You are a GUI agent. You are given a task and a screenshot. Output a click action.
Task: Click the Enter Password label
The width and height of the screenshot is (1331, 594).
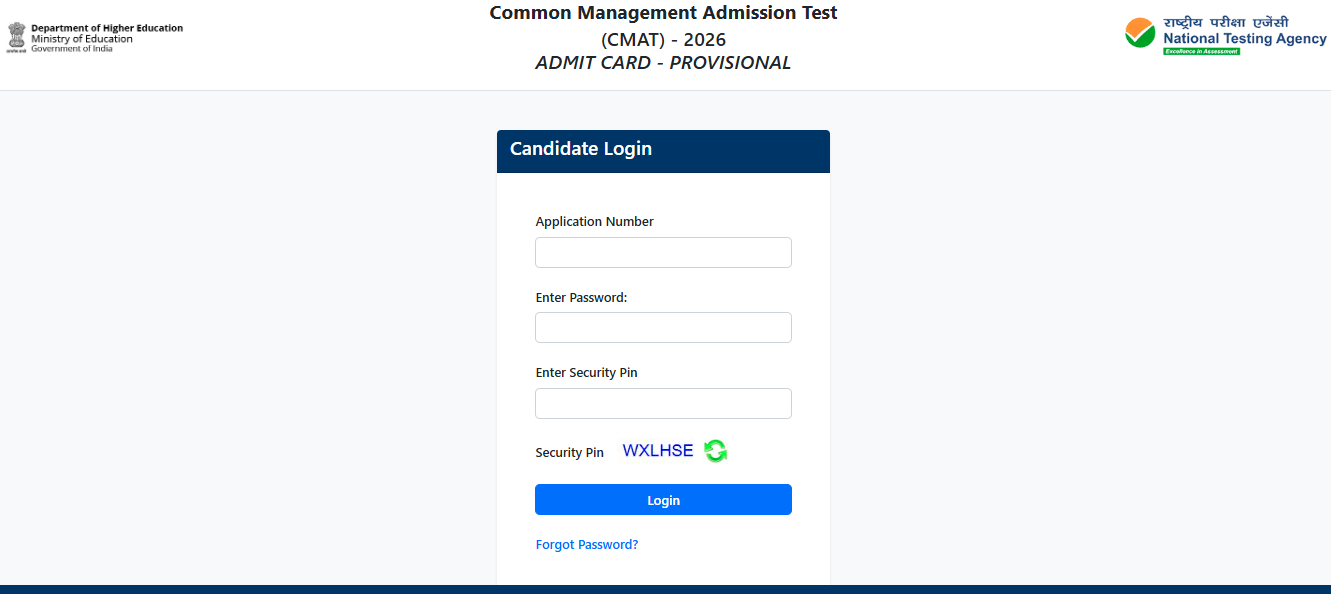[581, 298]
